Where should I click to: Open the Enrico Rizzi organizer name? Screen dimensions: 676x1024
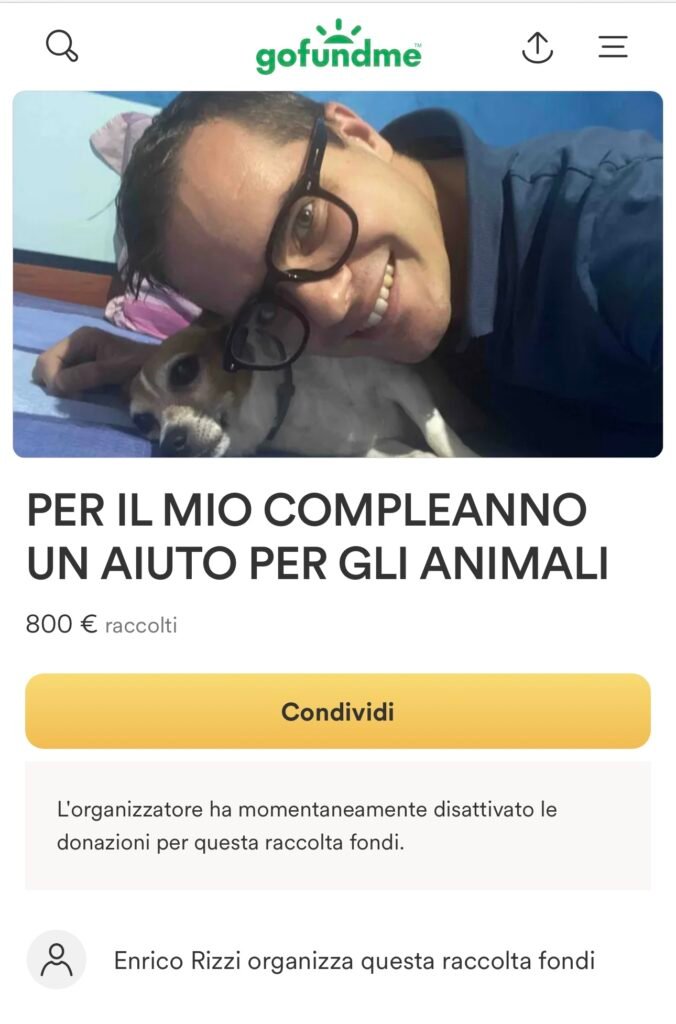[x=178, y=961]
